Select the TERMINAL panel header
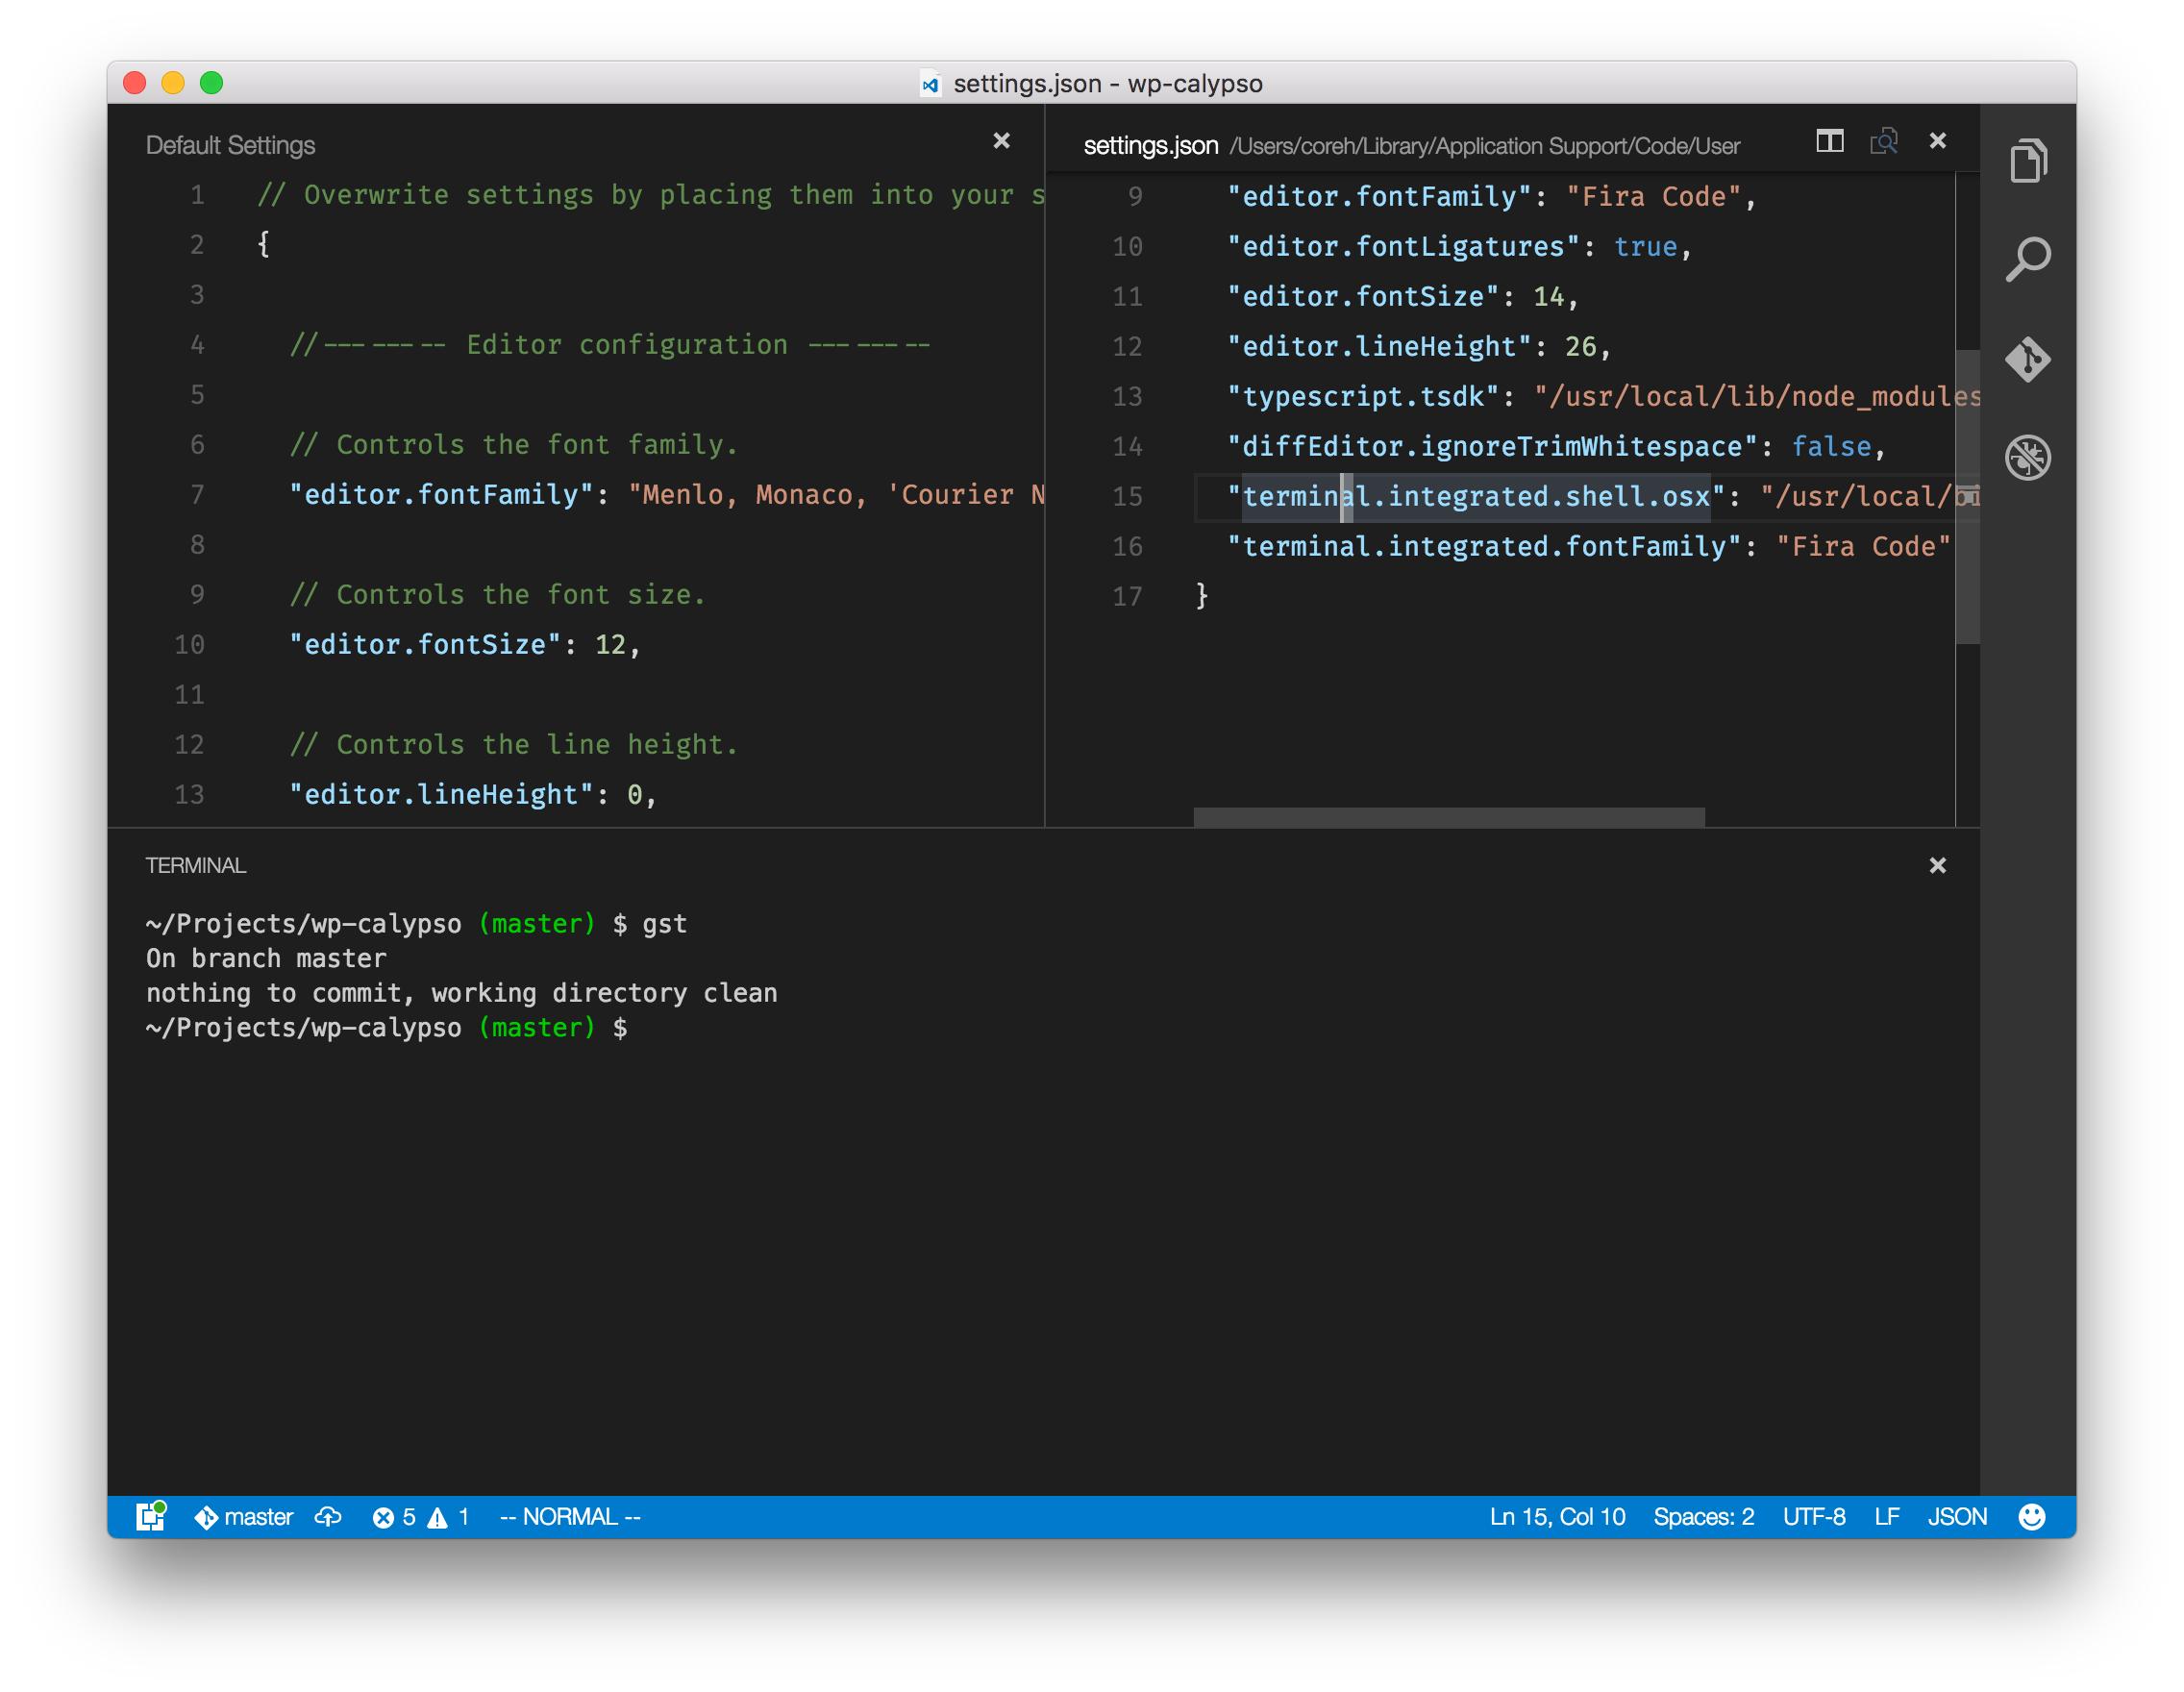Screen dimensions: 2184x1692 [194, 865]
